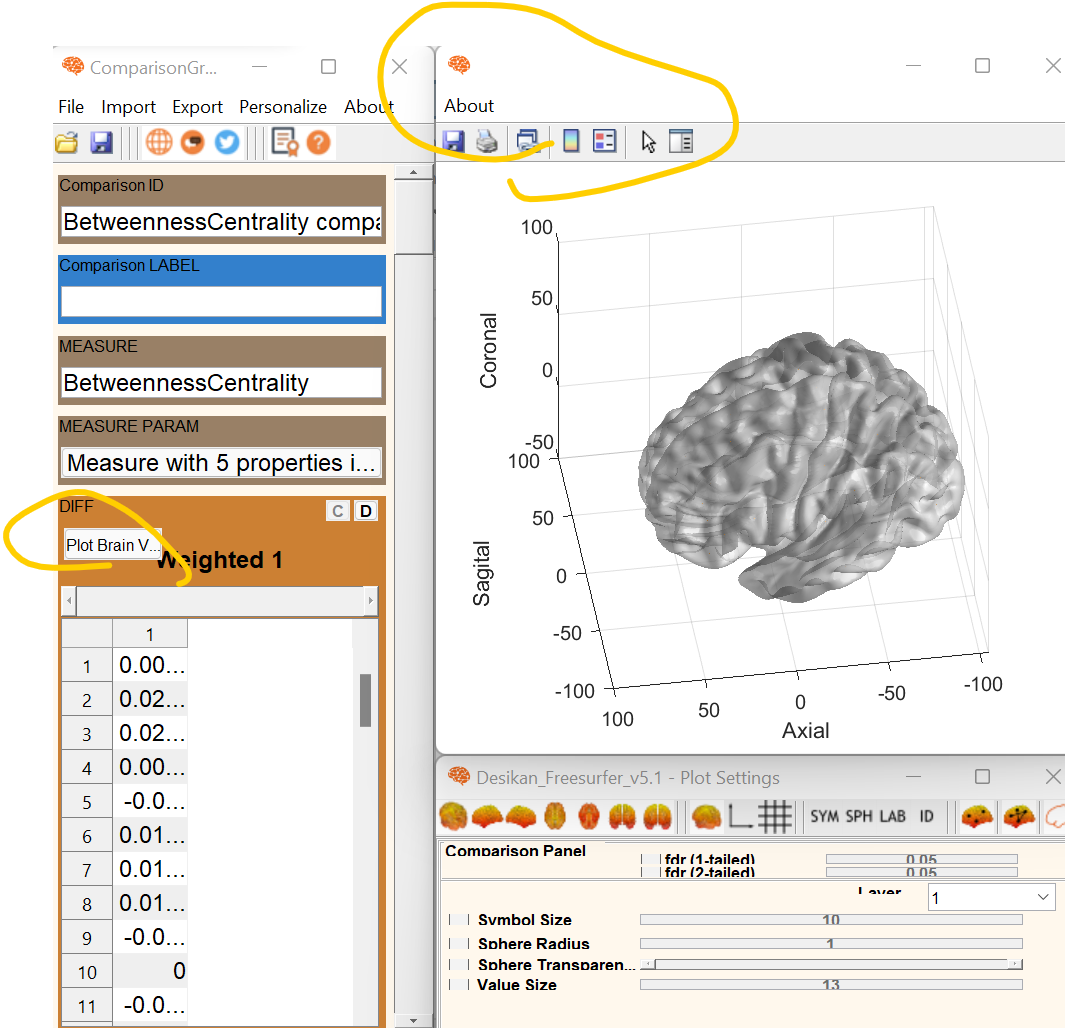The image size is (1065, 1028).
Task: Select the arrow cursor tool in the brain viewer
Action: (648, 141)
